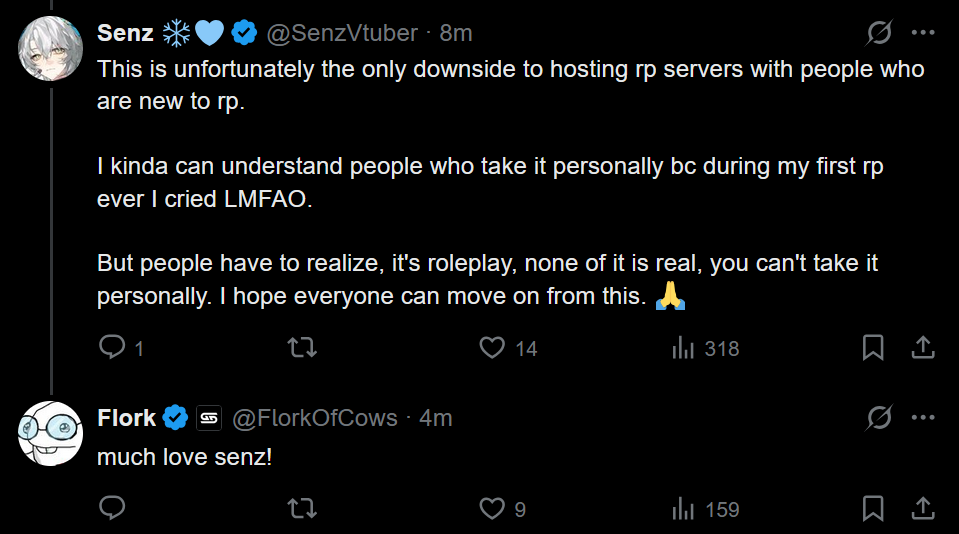View analytics for Senz's tweet
Image resolution: width=959 pixels, height=534 pixels.
684,347
